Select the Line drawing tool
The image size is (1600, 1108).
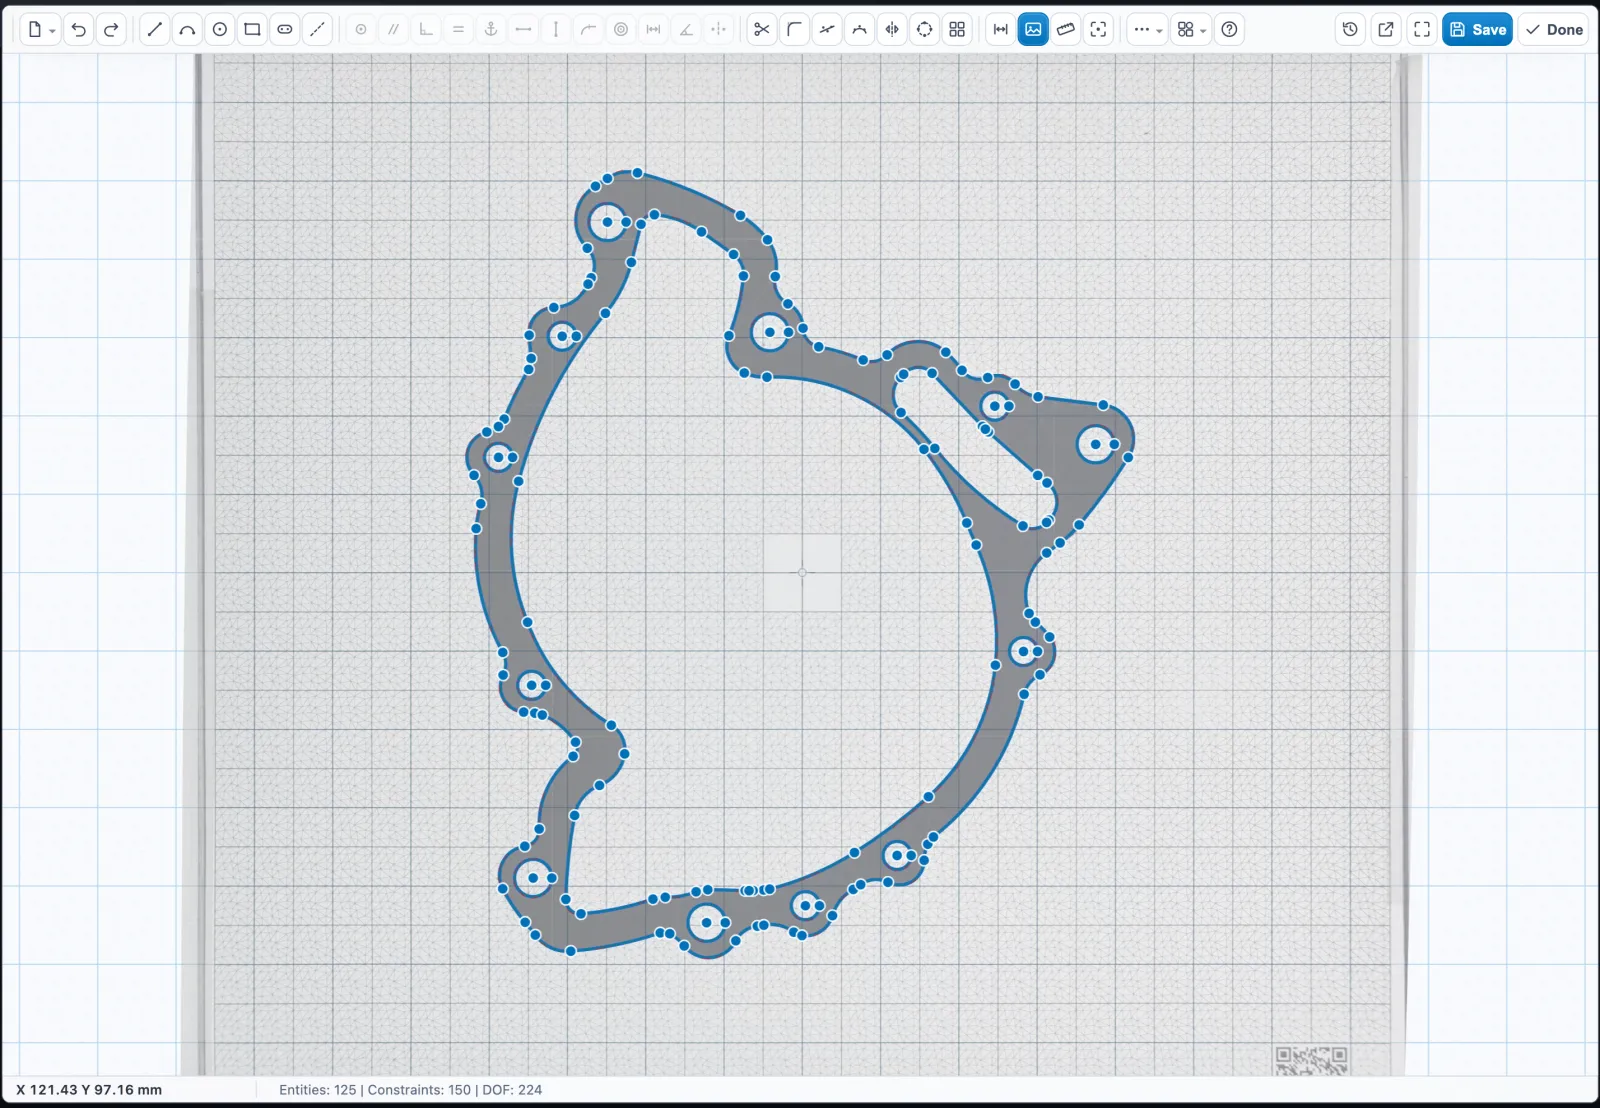click(154, 30)
